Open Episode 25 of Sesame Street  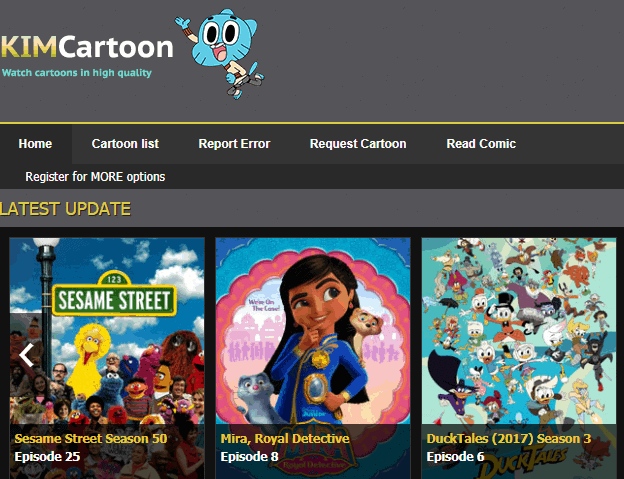pos(47,457)
